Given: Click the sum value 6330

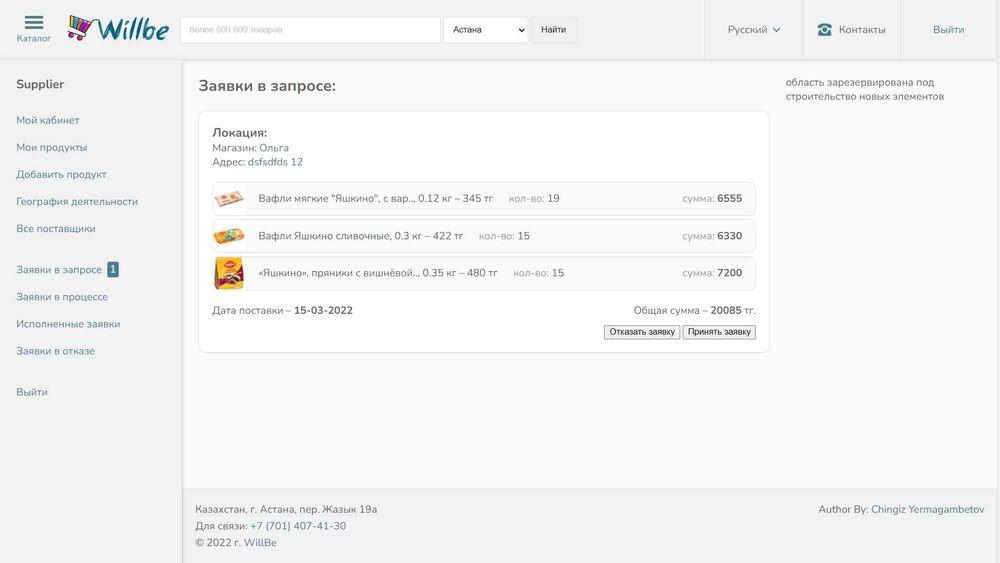Looking at the screenshot, I should click(x=730, y=236).
